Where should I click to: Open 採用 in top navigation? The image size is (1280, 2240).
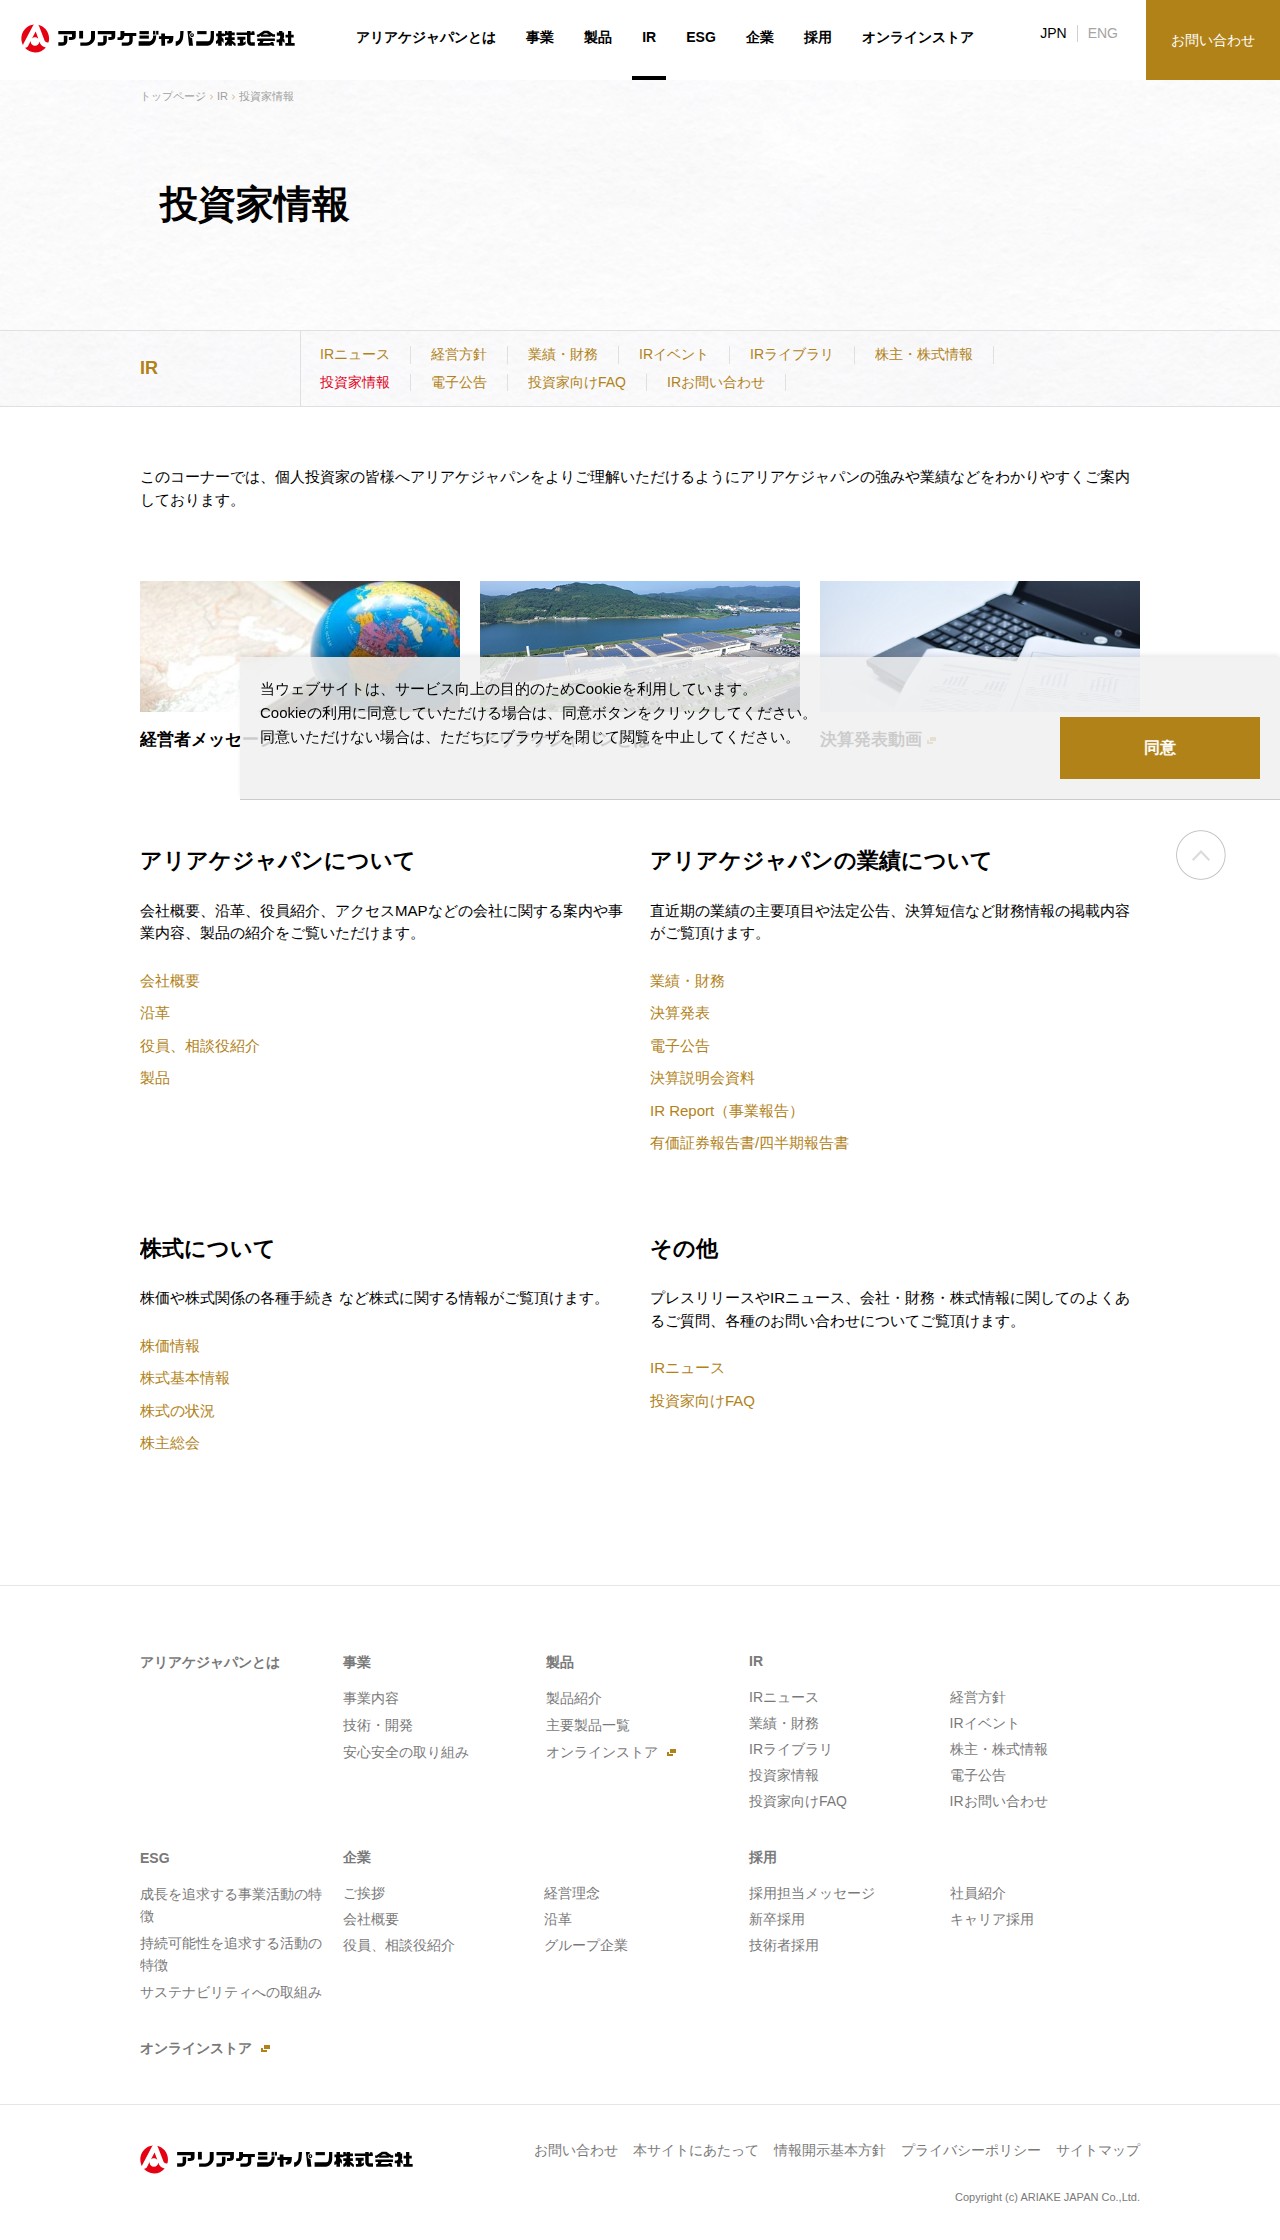[x=818, y=38]
